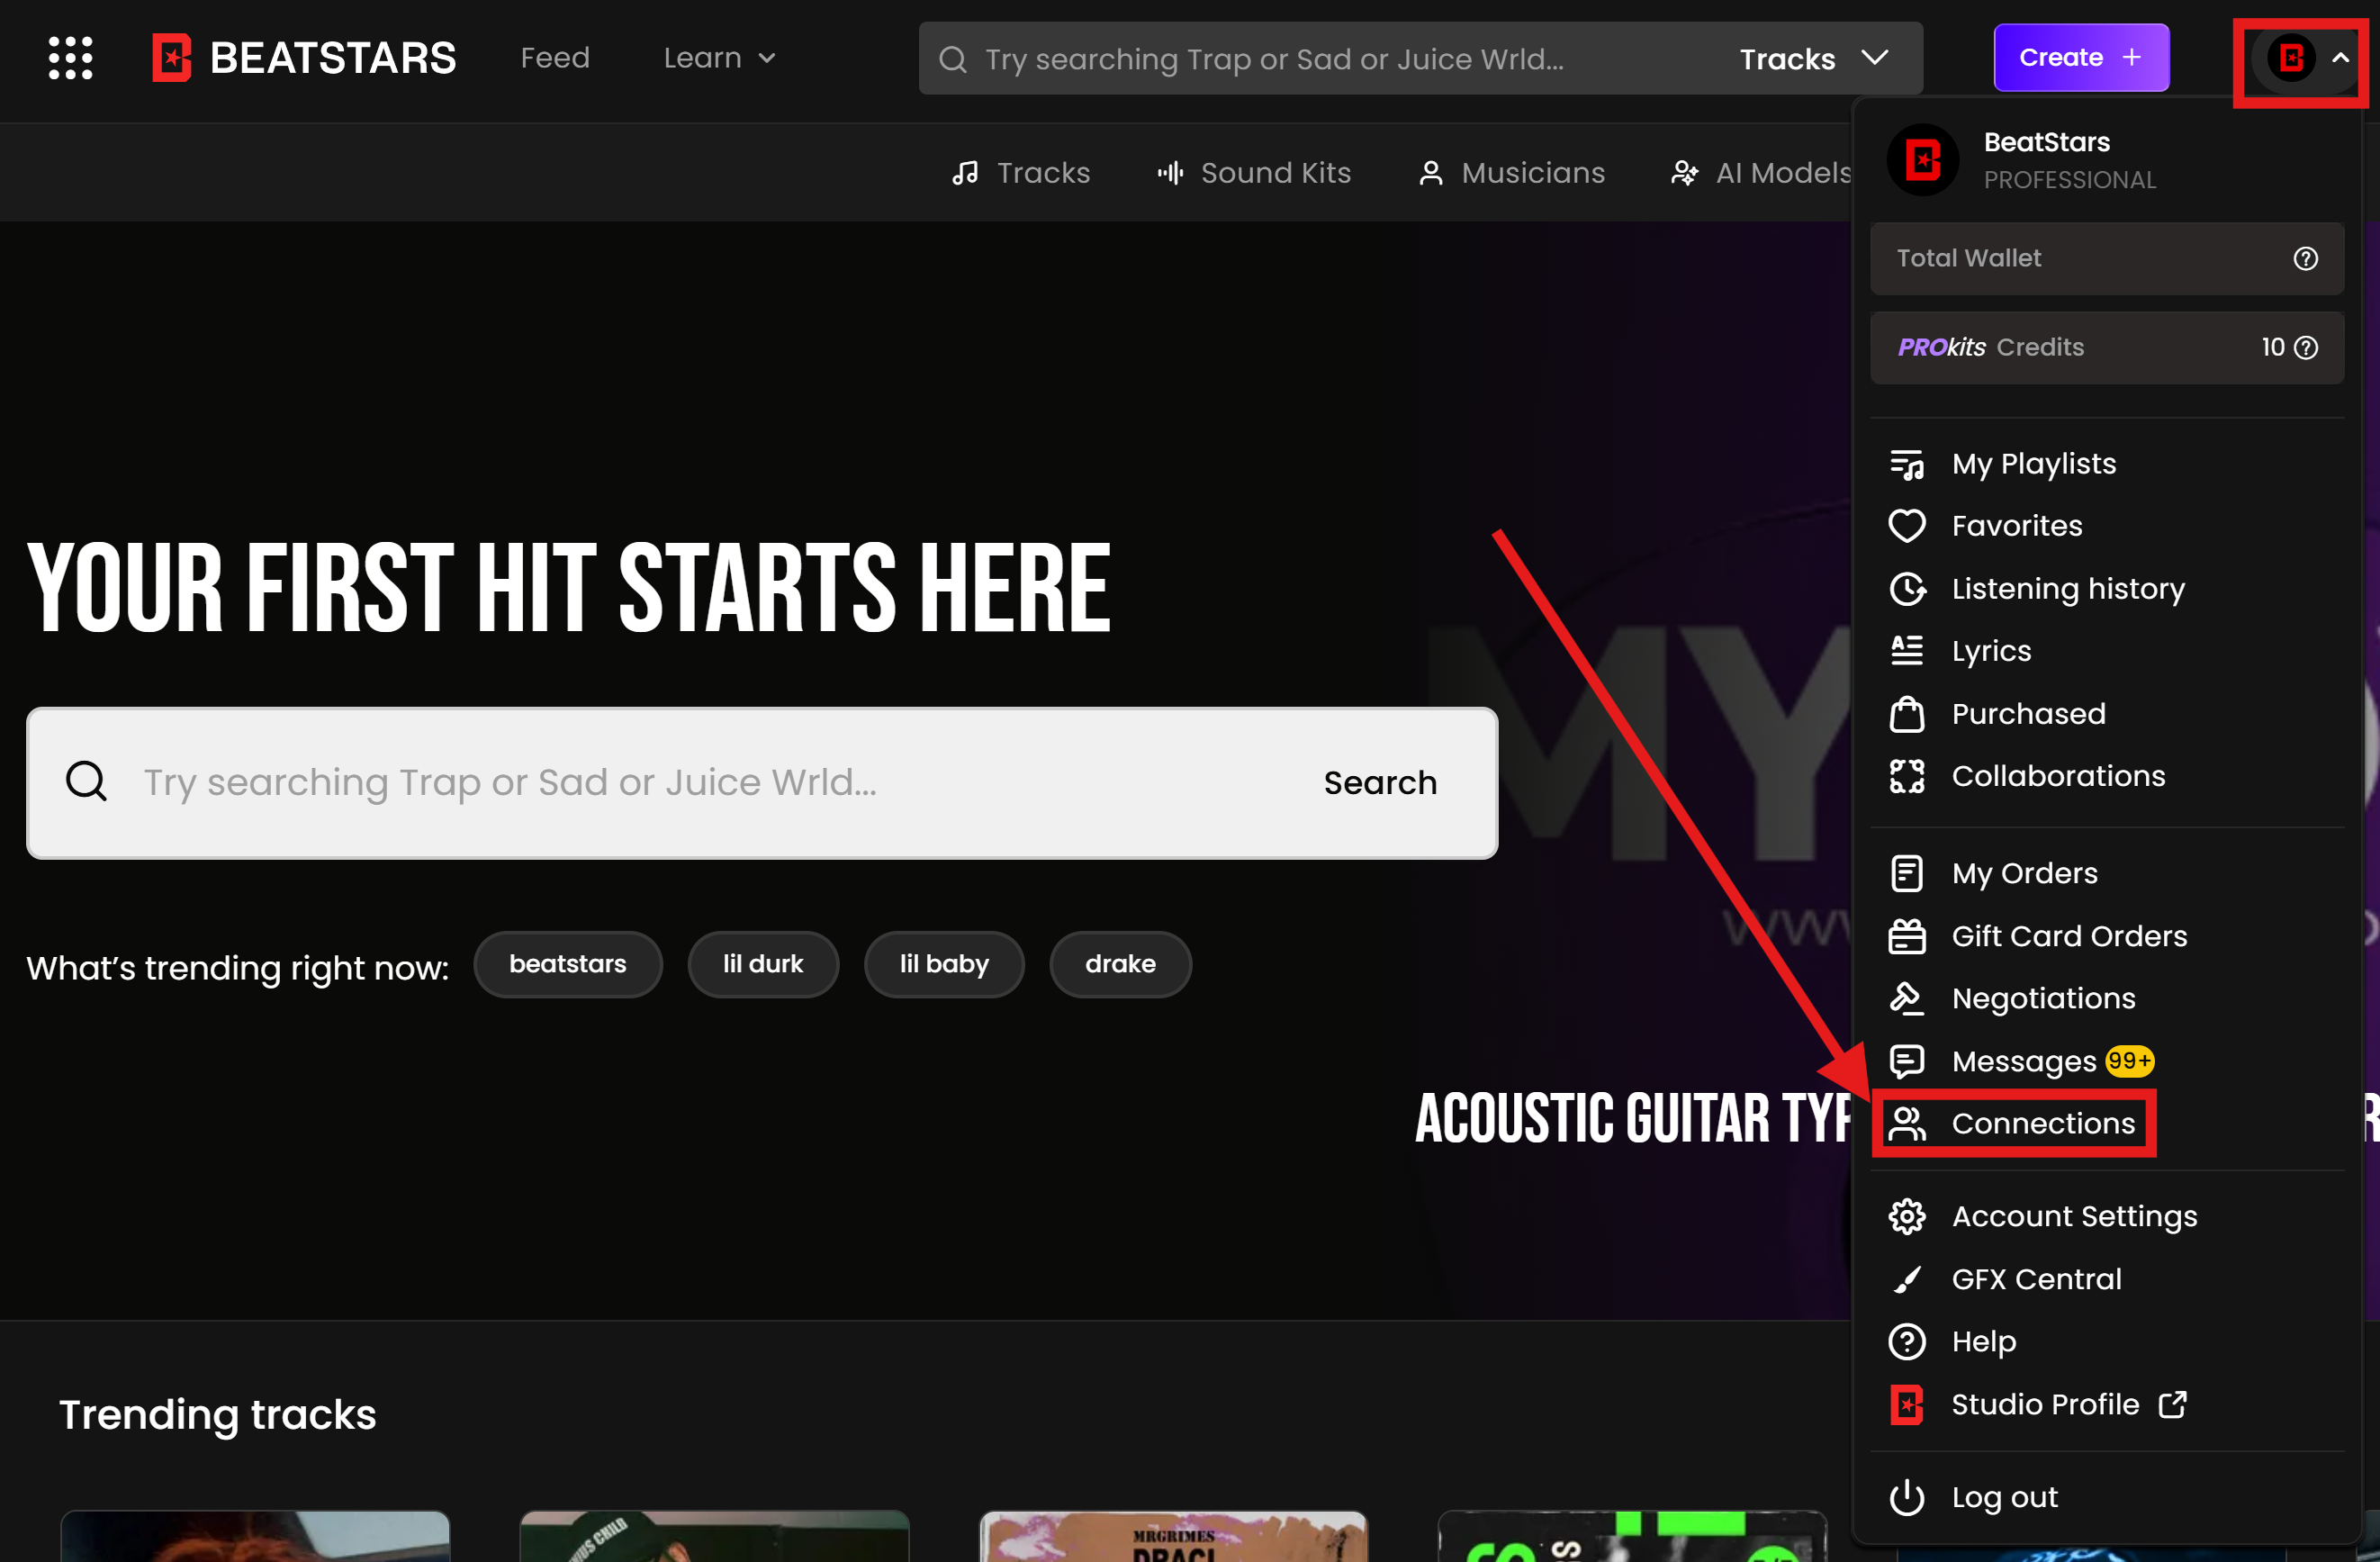Click the profile avatar icon in header

click(x=2291, y=58)
